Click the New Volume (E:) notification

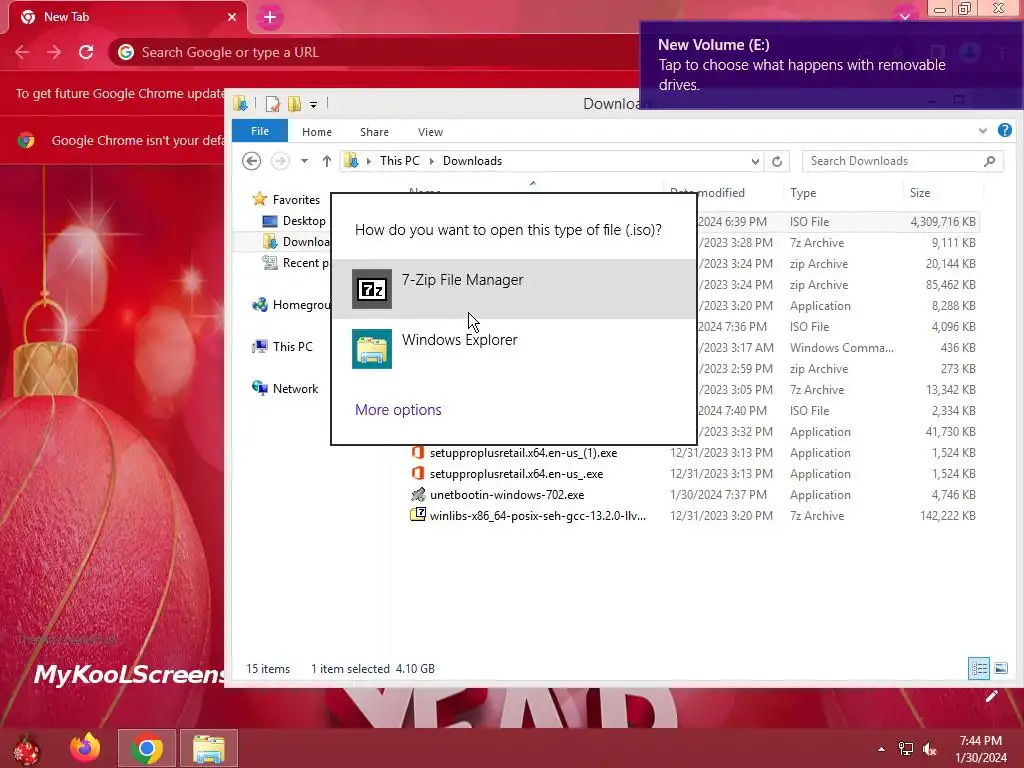[x=831, y=65]
